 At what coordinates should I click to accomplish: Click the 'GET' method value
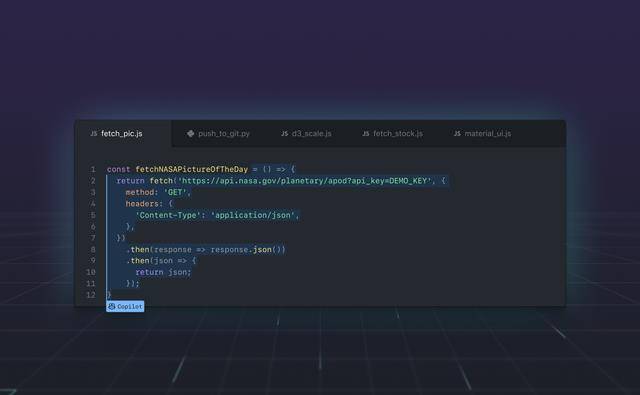click(x=175, y=192)
